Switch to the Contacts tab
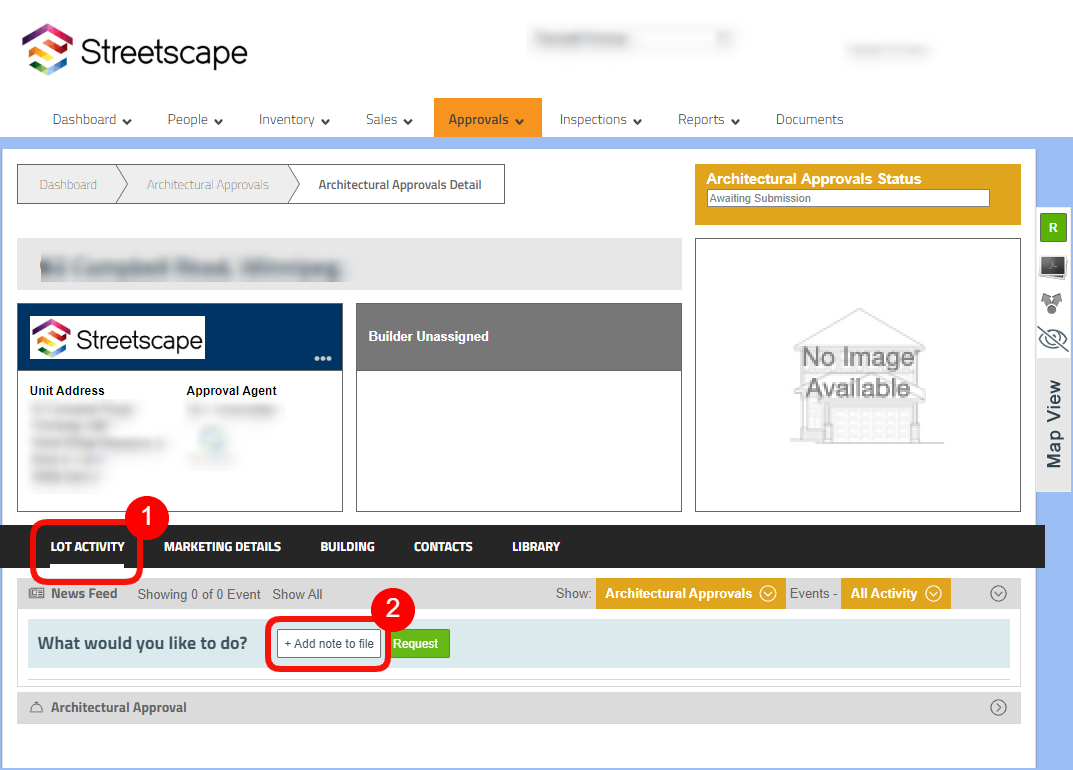1073x770 pixels. [443, 546]
